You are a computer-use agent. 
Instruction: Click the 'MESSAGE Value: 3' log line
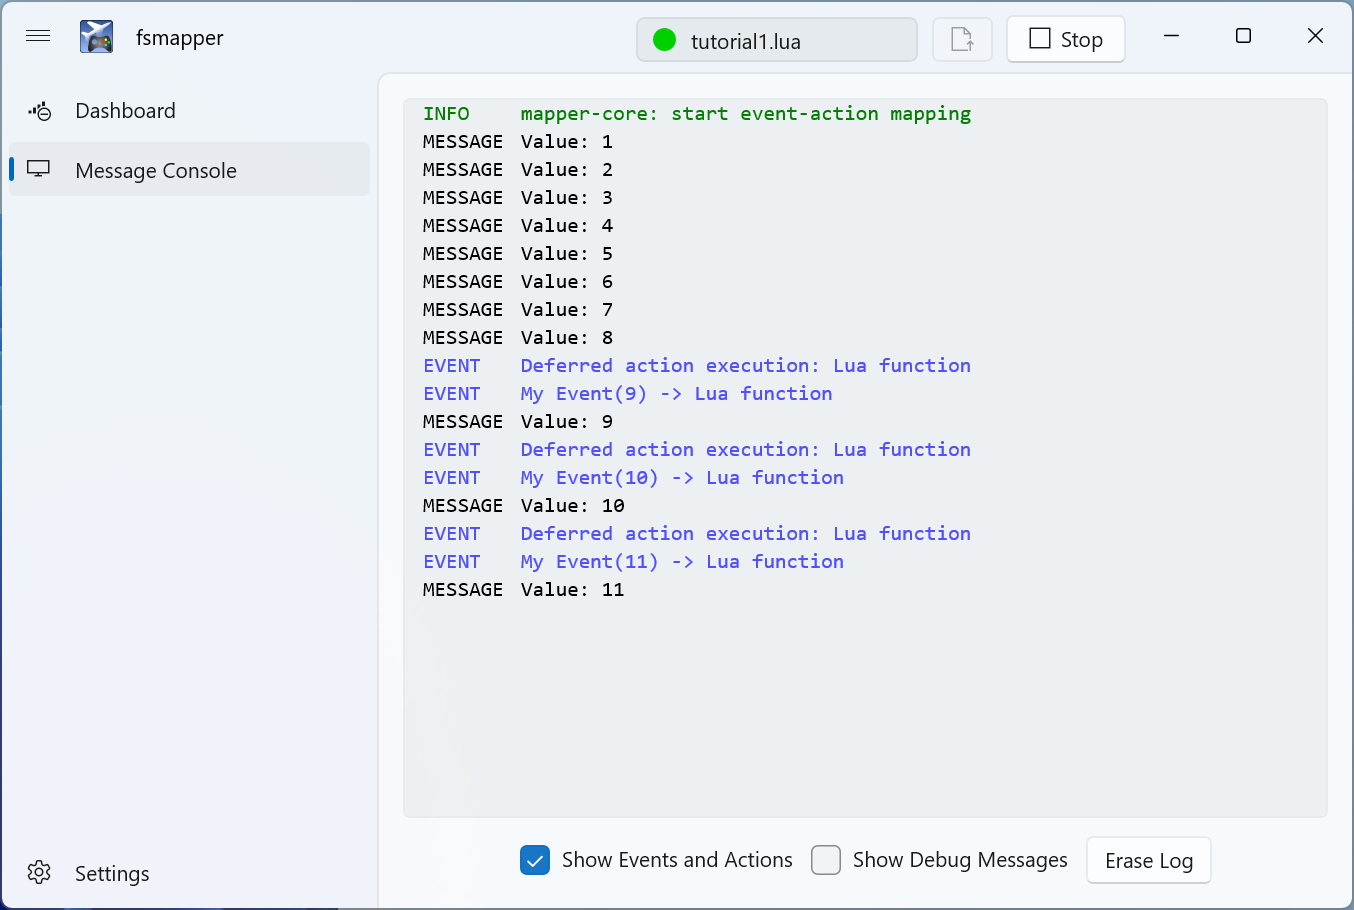518,198
